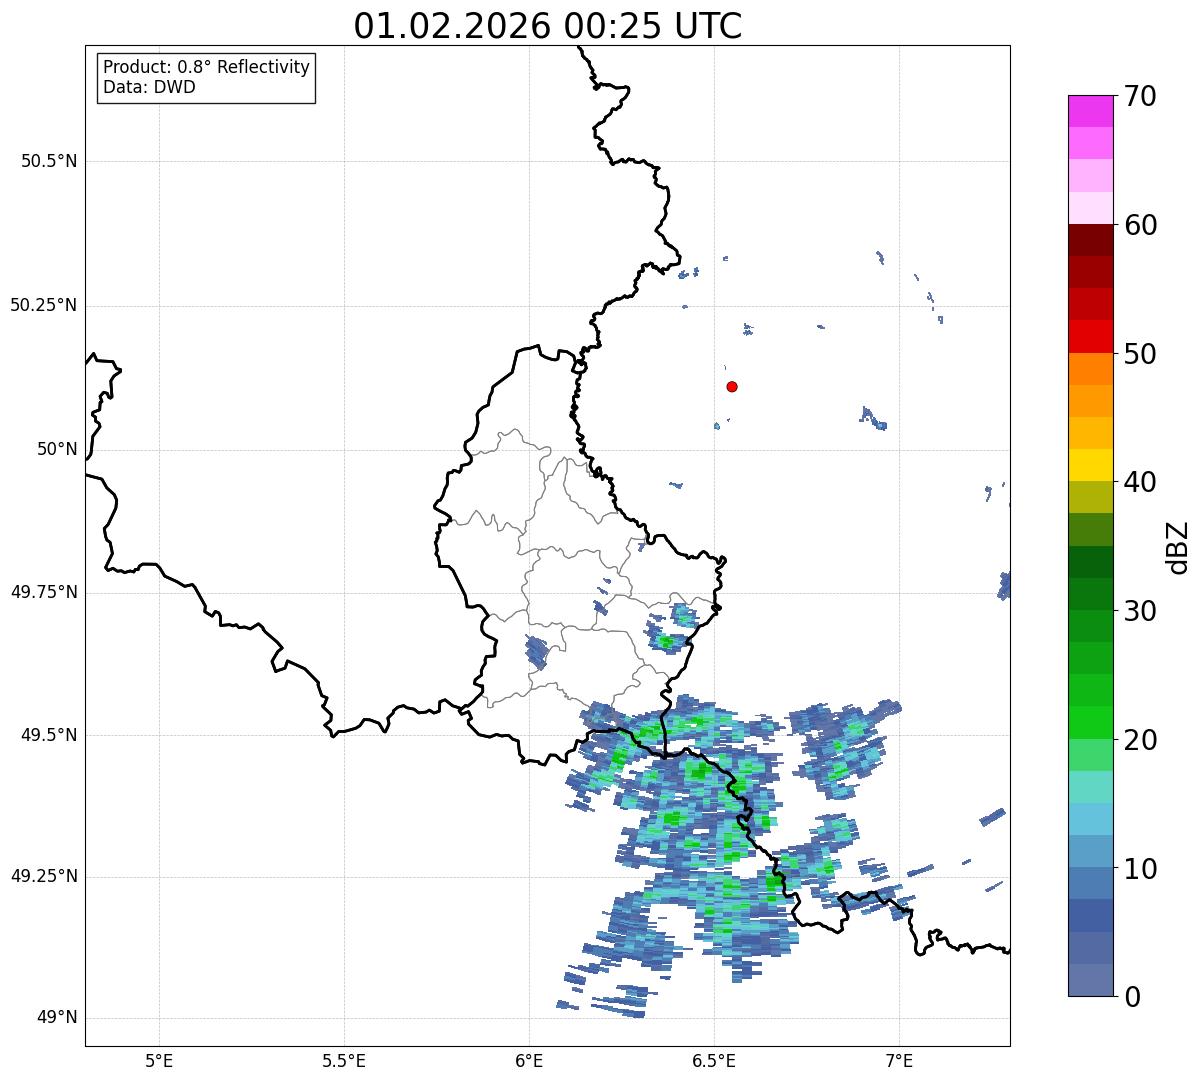The width and height of the screenshot is (1202, 1081).
Task: Click the plot title 01.02.2026 00:25 UTC
Action: point(548,26)
